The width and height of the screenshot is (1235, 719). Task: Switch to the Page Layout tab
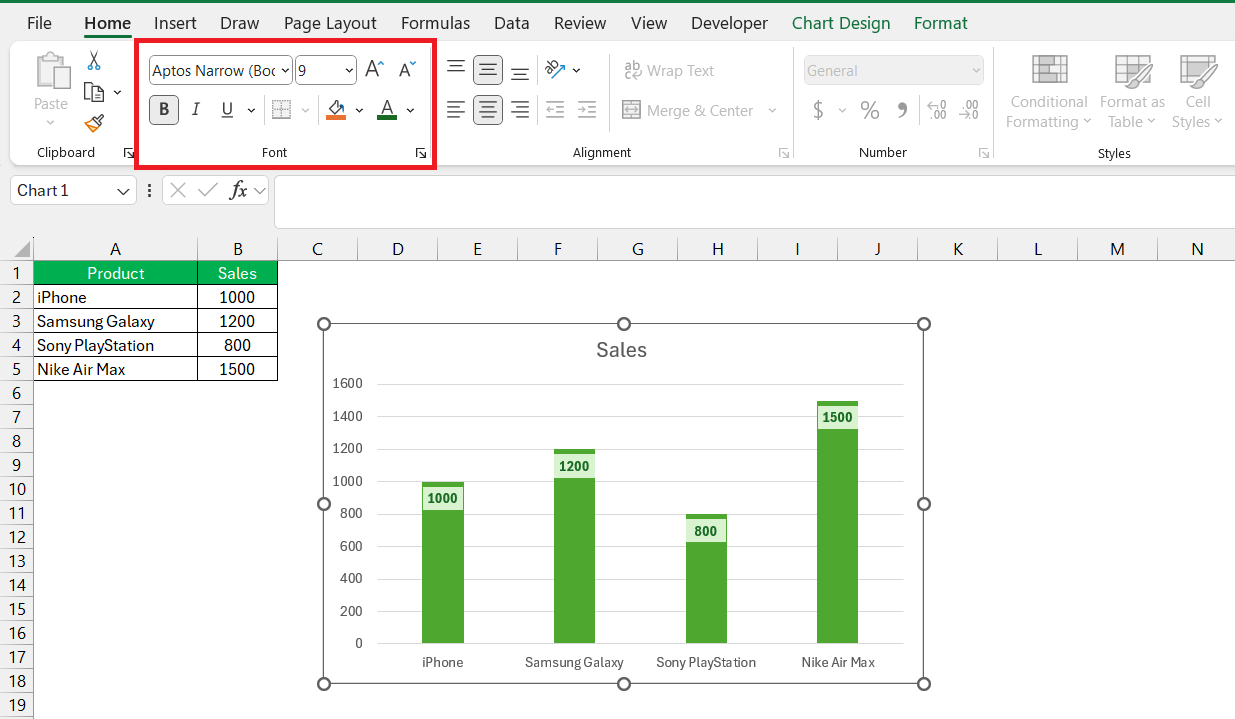(x=330, y=23)
